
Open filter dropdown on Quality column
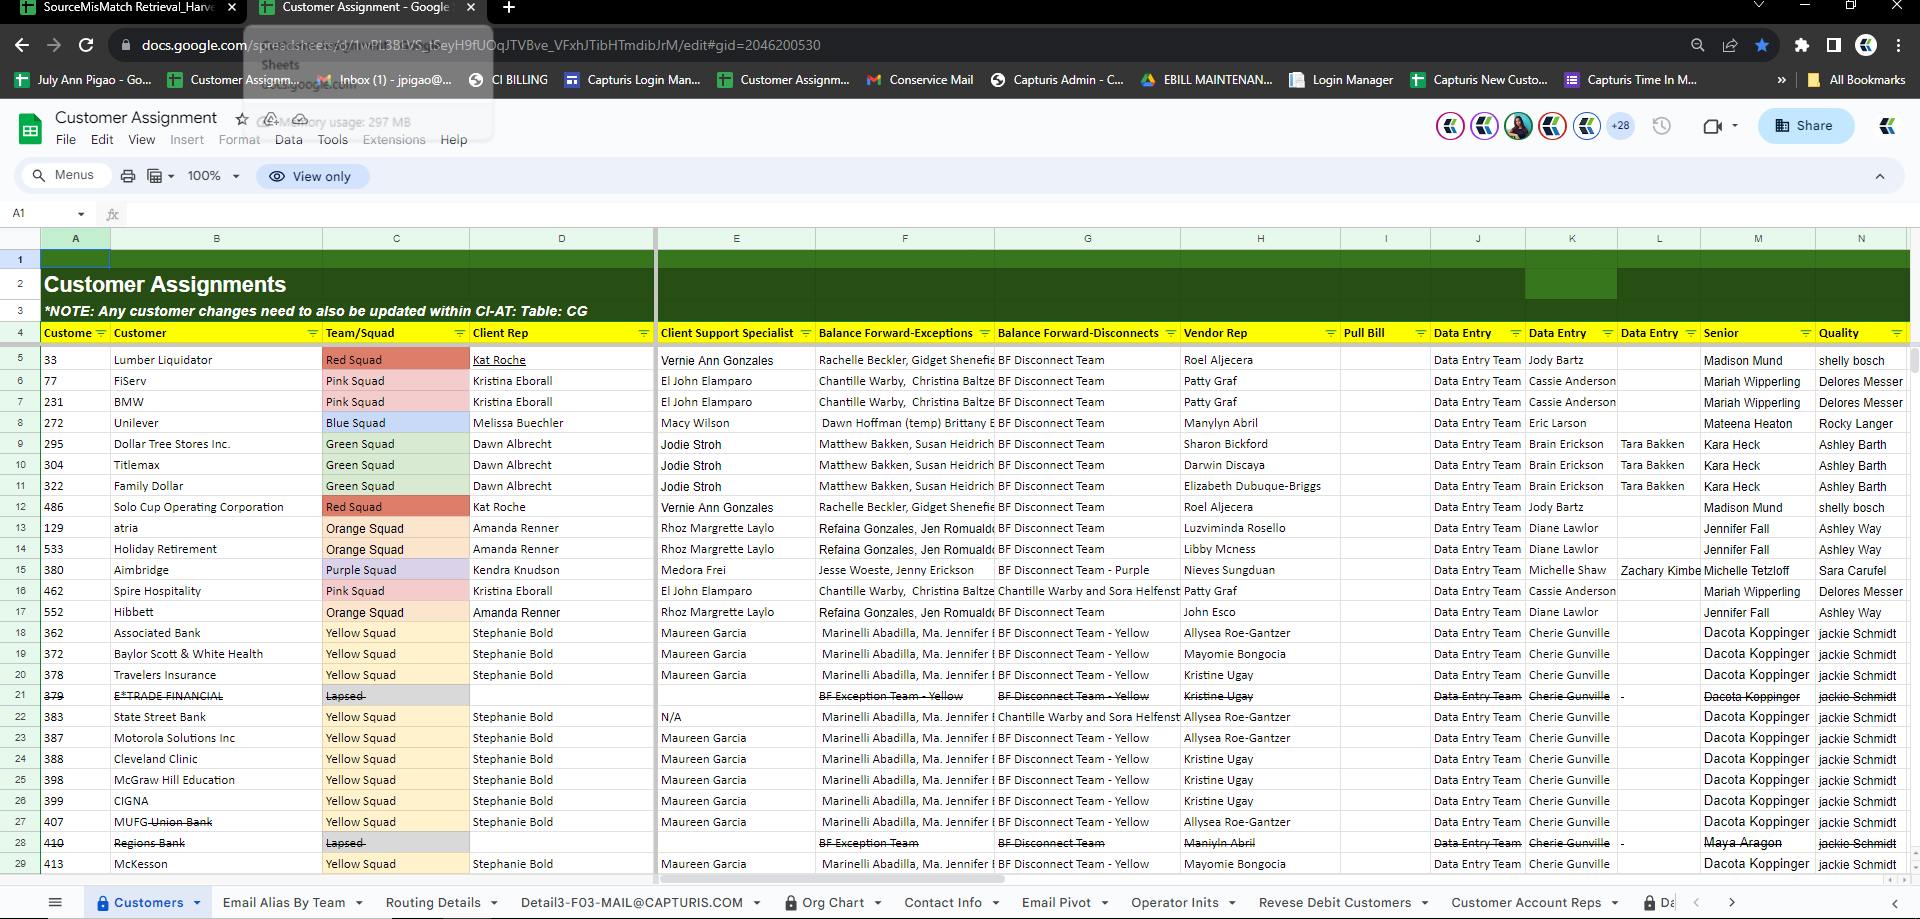[x=1896, y=333]
